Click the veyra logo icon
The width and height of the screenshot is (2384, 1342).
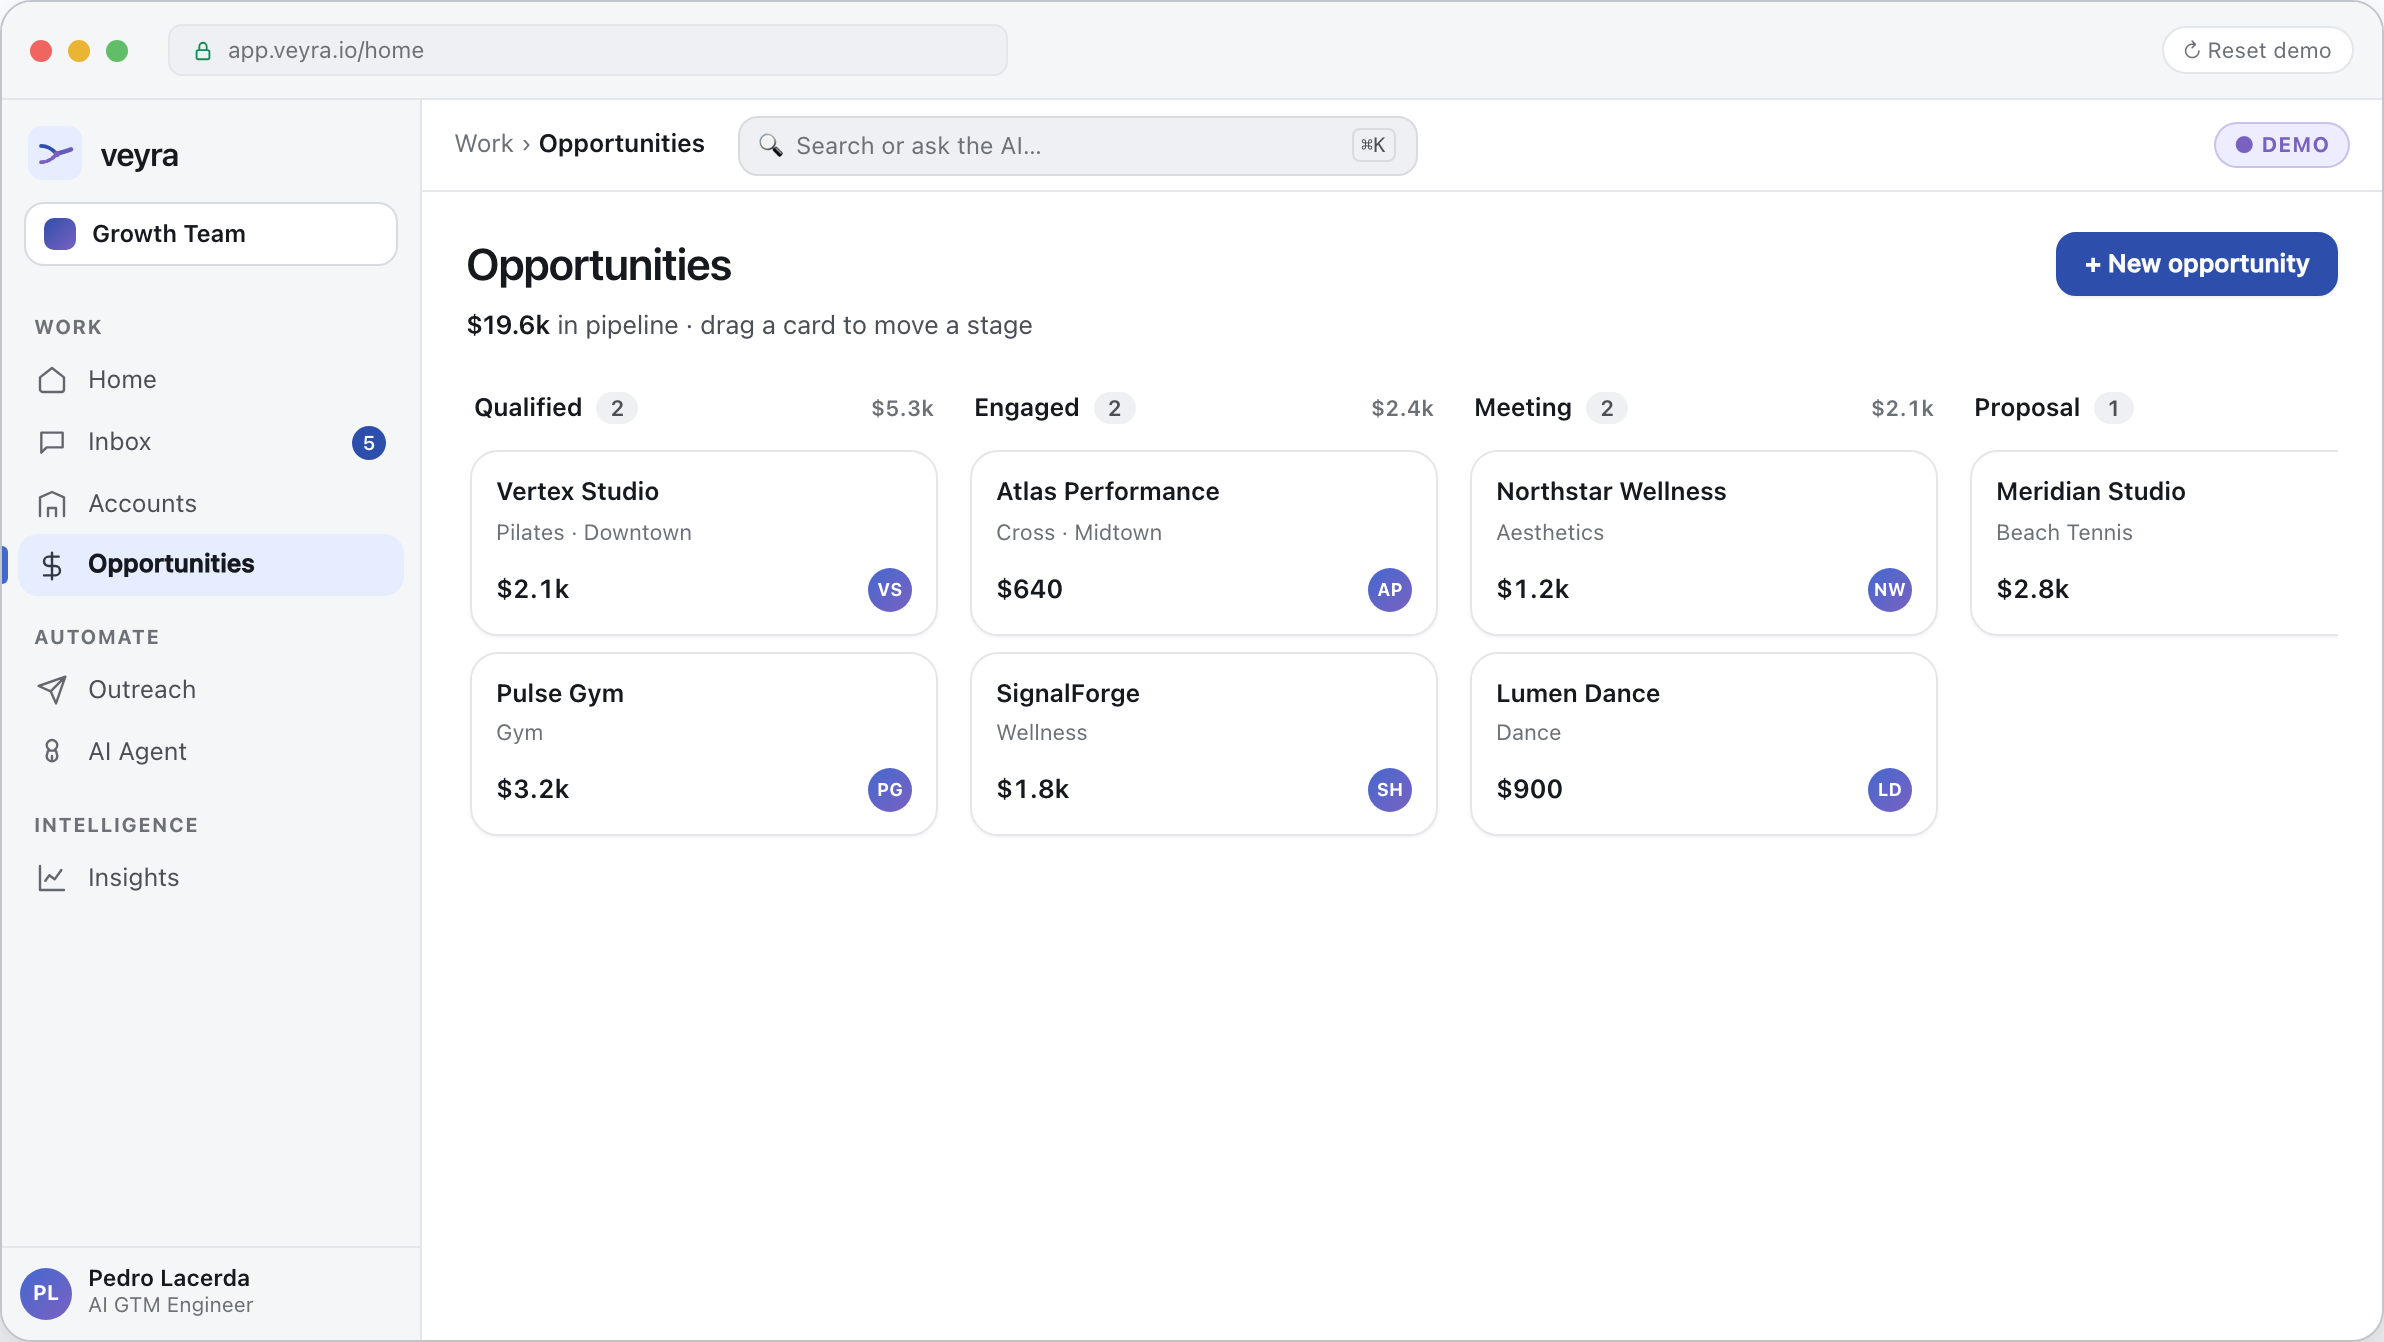click(x=55, y=154)
